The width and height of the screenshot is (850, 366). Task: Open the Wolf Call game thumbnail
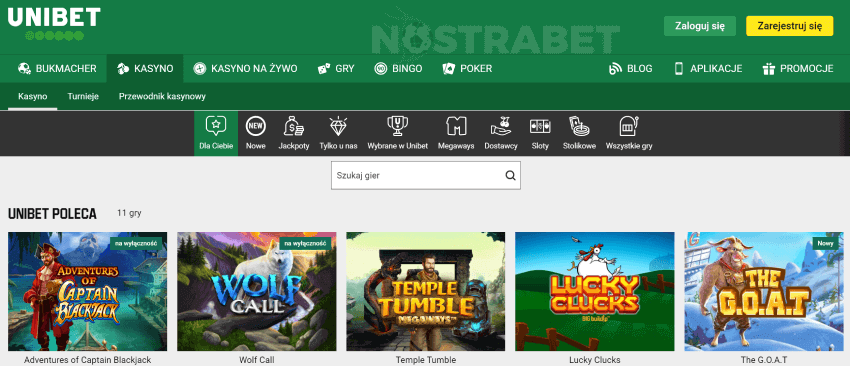click(256, 292)
